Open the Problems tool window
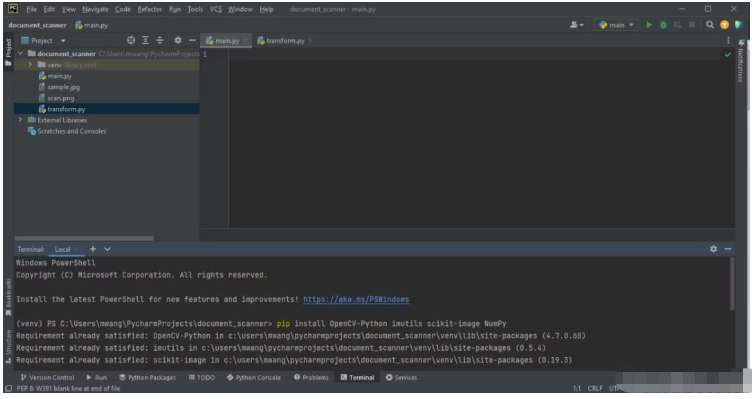Image resolution: width=752 pixels, height=399 pixels. pyautogui.click(x=311, y=377)
